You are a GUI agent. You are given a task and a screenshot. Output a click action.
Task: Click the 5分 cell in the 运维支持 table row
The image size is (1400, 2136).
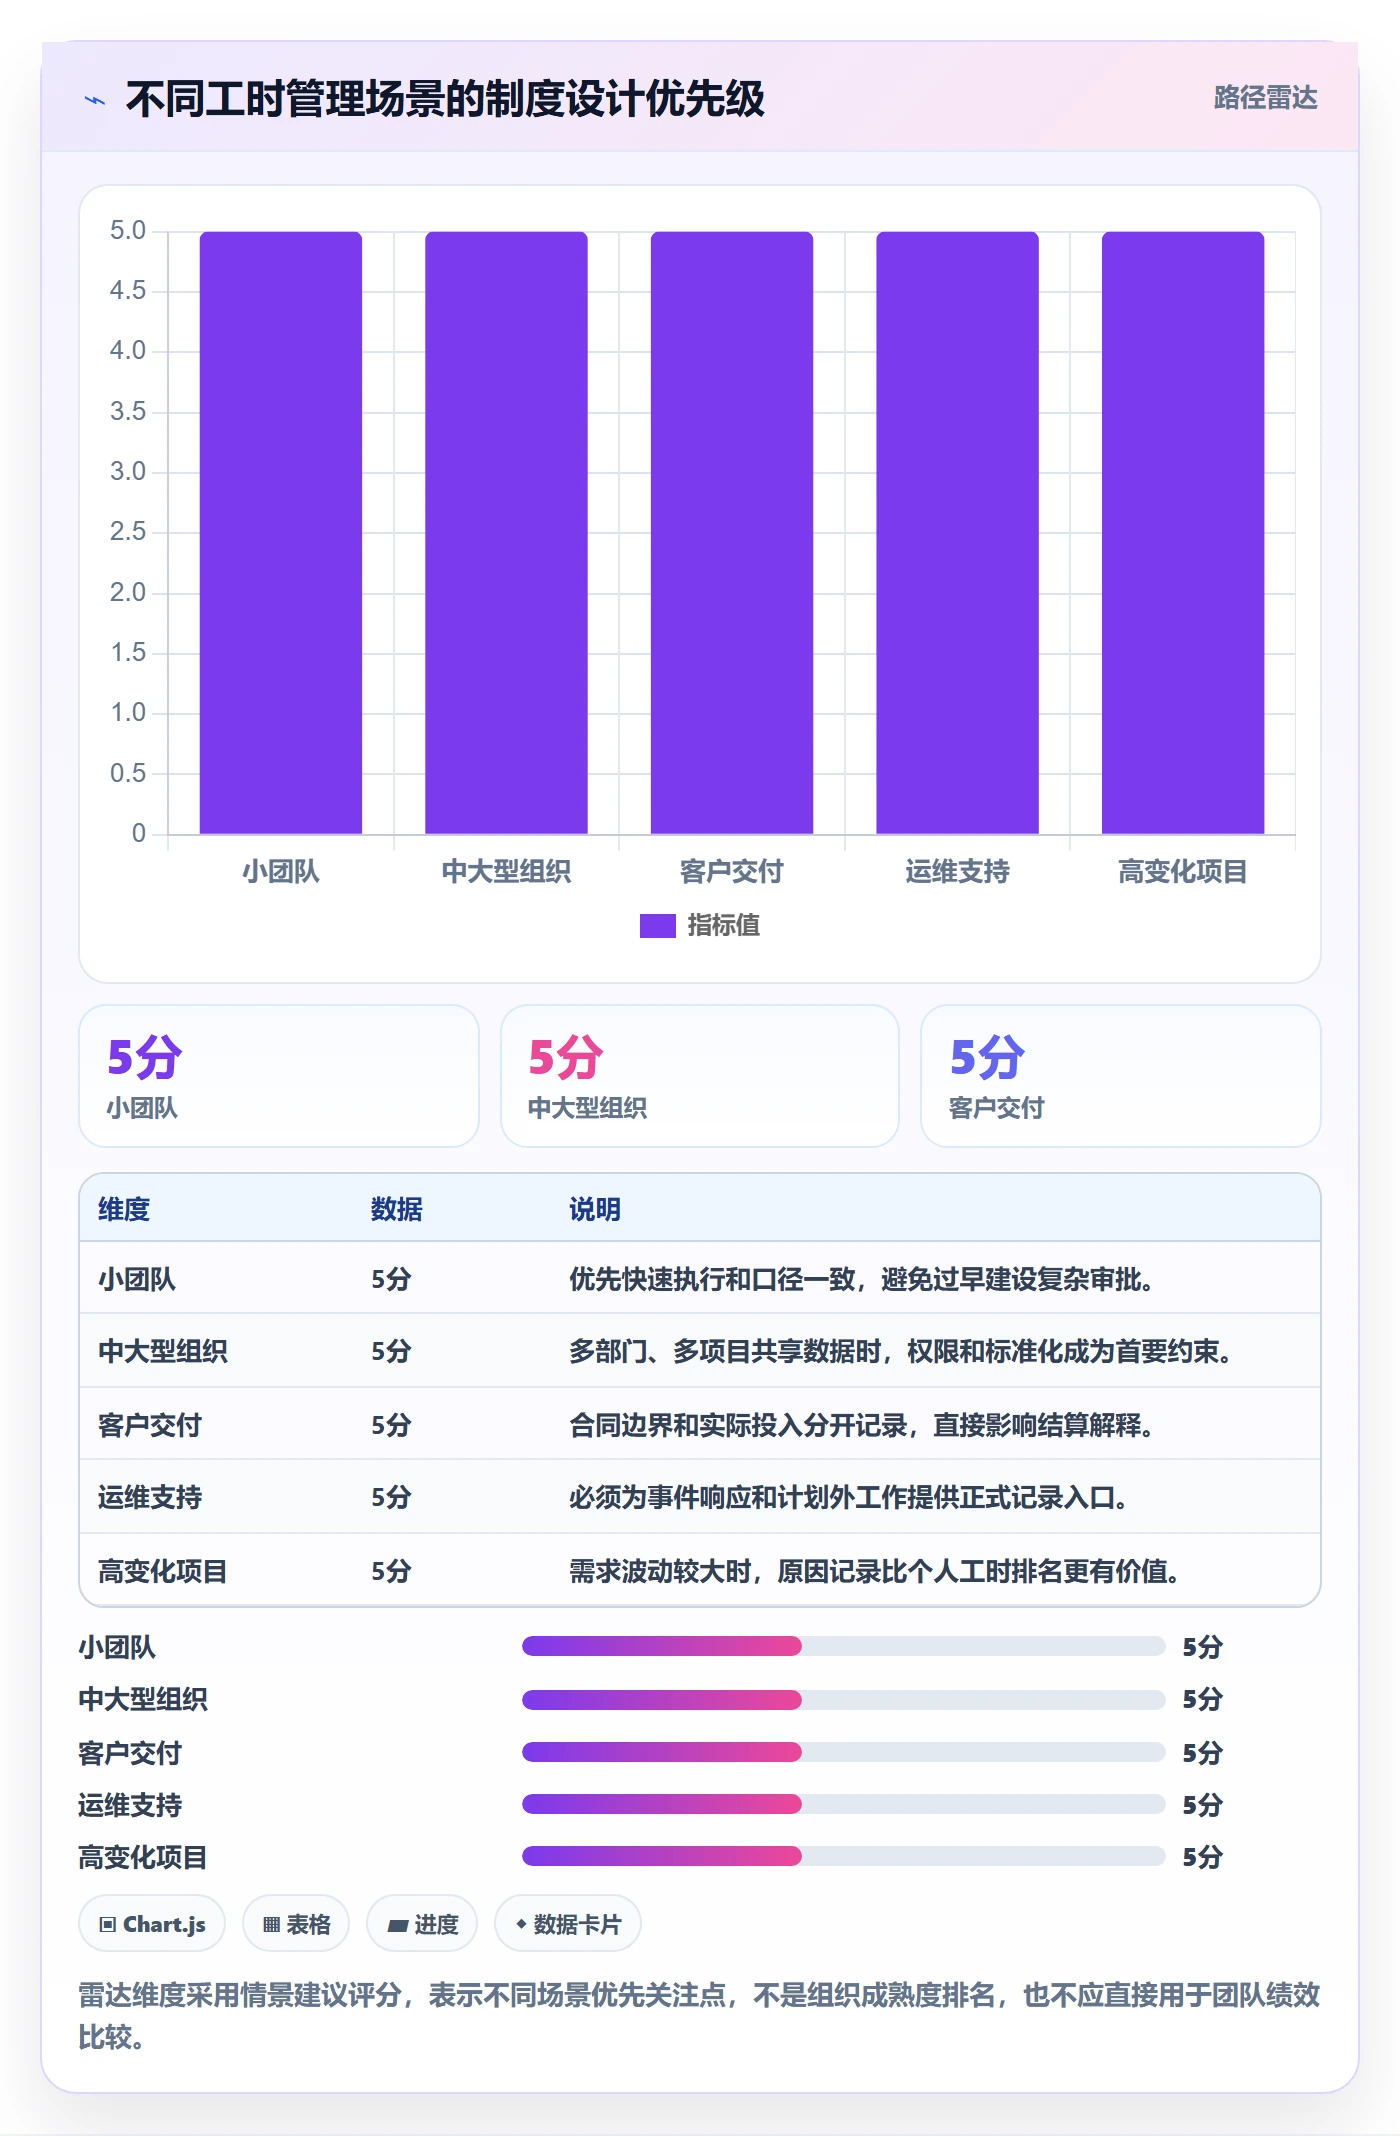click(391, 1497)
